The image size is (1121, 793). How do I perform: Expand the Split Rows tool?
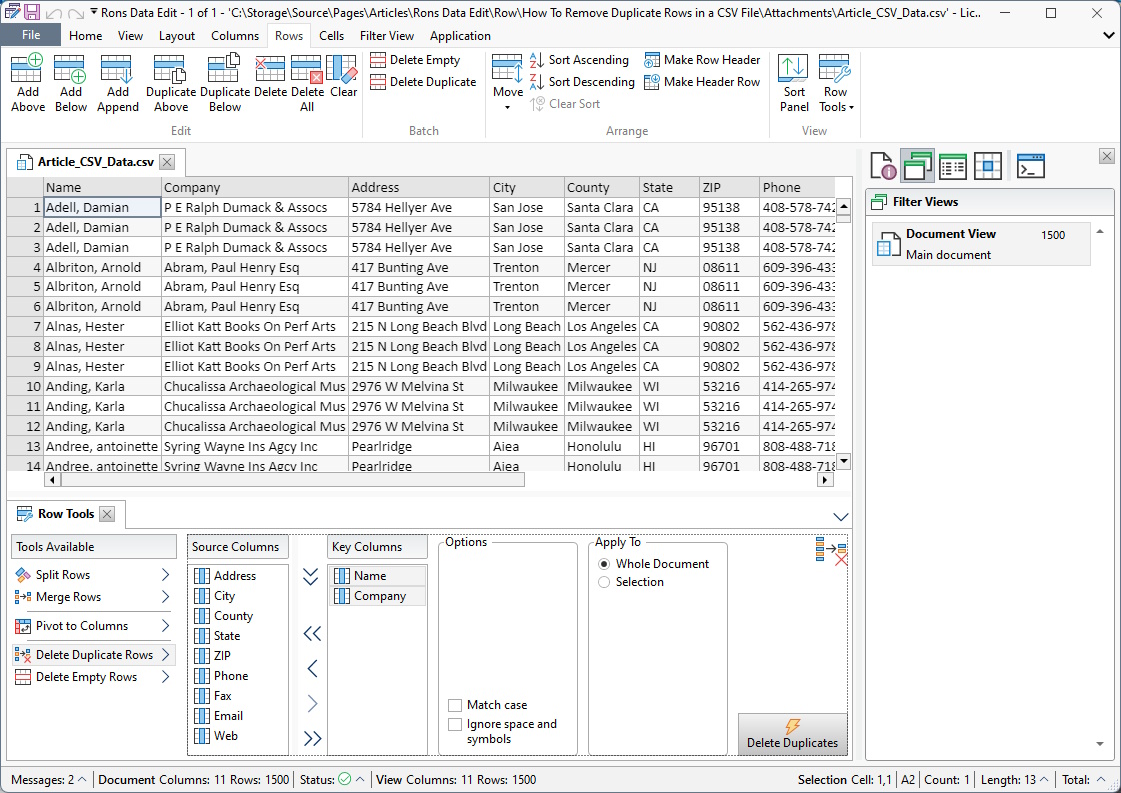click(x=165, y=575)
